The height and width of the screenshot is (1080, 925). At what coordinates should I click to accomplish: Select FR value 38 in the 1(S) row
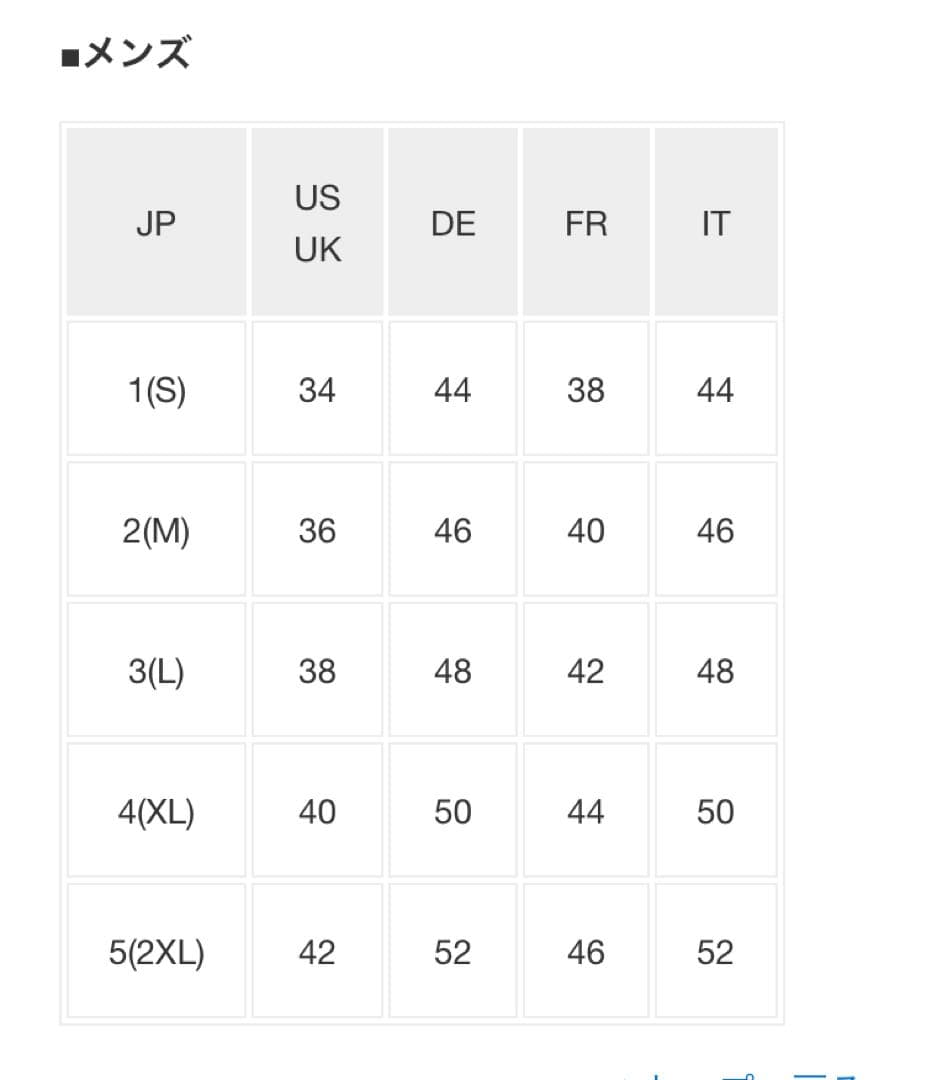point(586,389)
